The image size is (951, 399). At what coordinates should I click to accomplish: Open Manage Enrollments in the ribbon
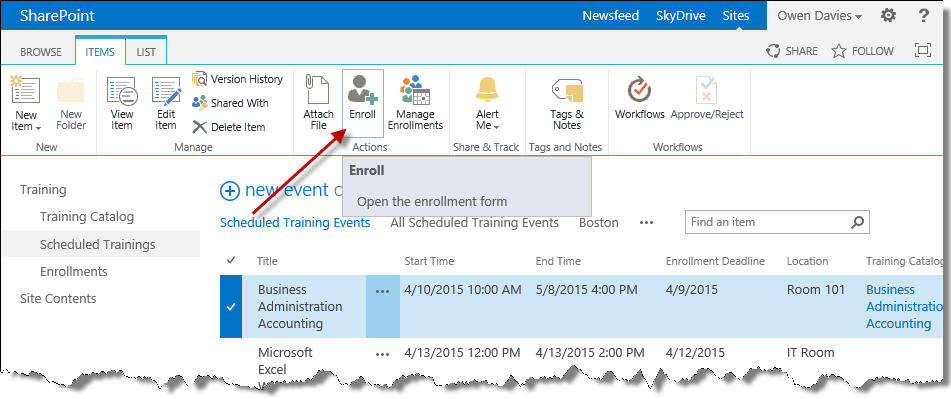pos(415,103)
